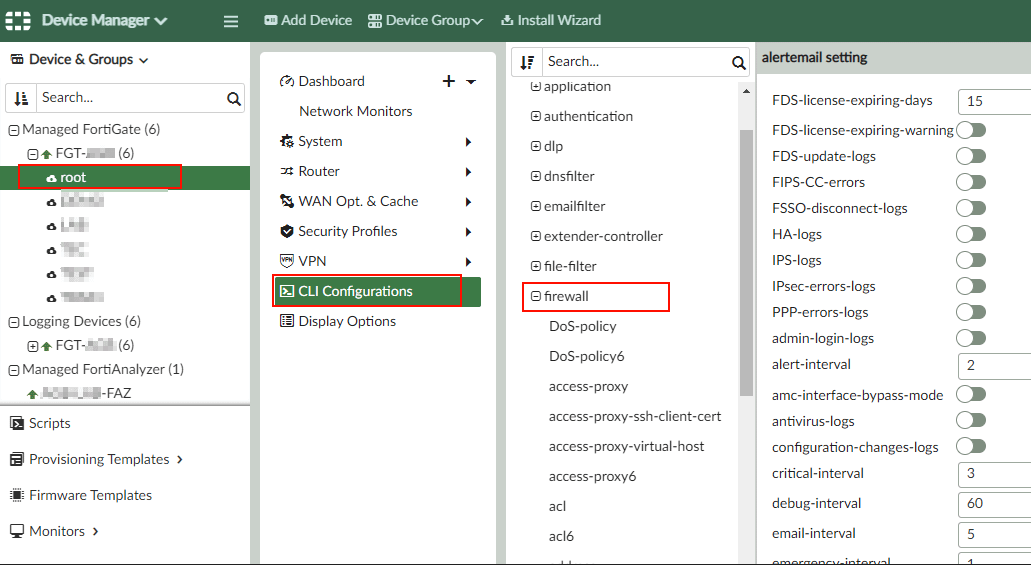This screenshot has width=1031, height=565.
Task: Expand the FGT device under Logging Devices
Action: (x=32, y=346)
